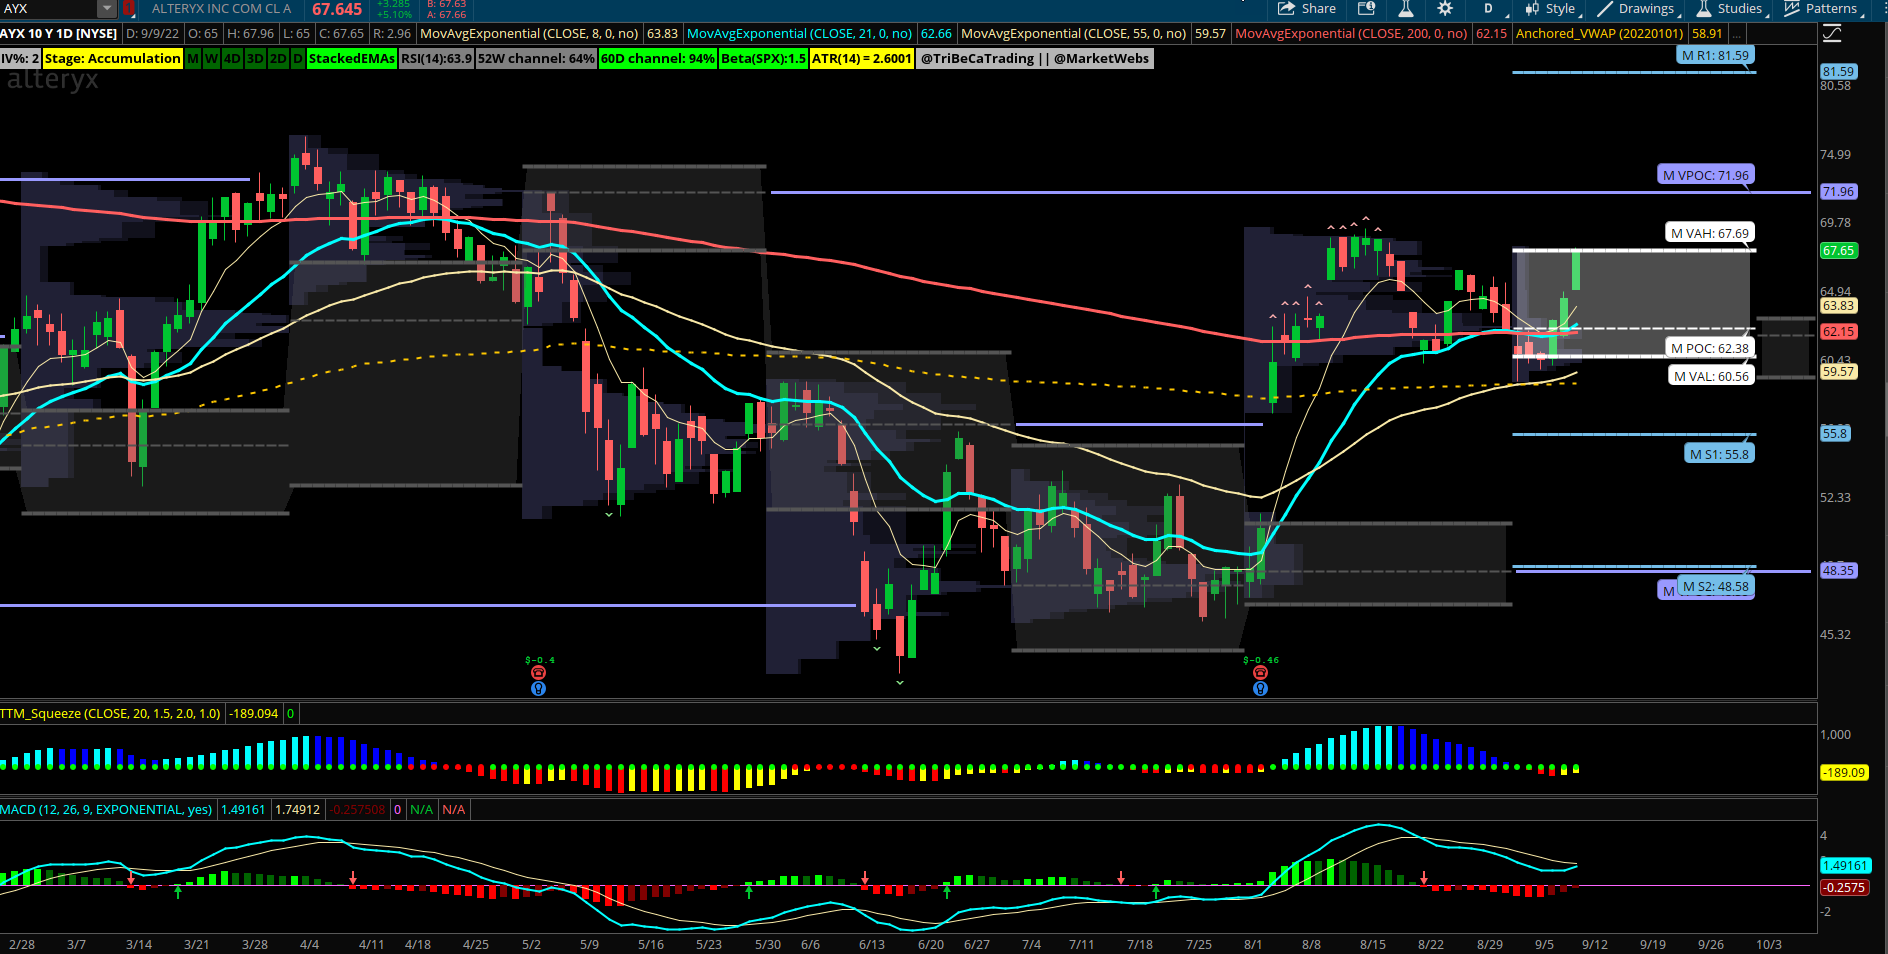The width and height of the screenshot is (1888, 954).
Task: Click the 55.8 price axis tag
Action: (x=1836, y=434)
